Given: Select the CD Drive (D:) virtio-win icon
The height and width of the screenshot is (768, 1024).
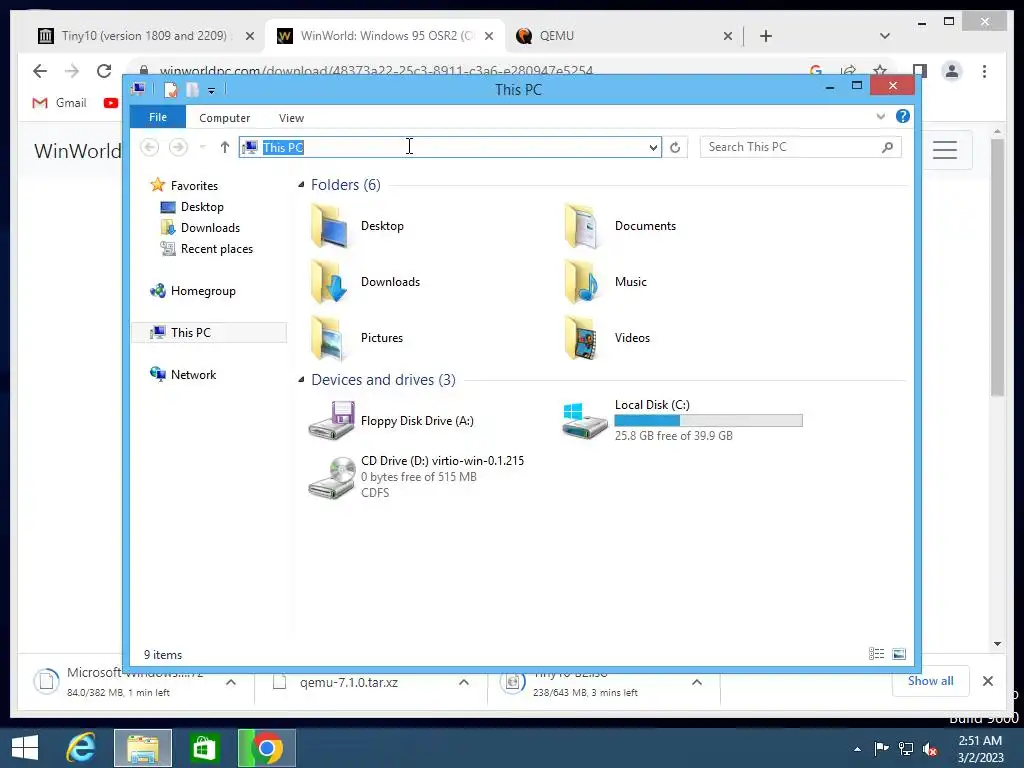Looking at the screenshot, I should (x=332, y=477).
